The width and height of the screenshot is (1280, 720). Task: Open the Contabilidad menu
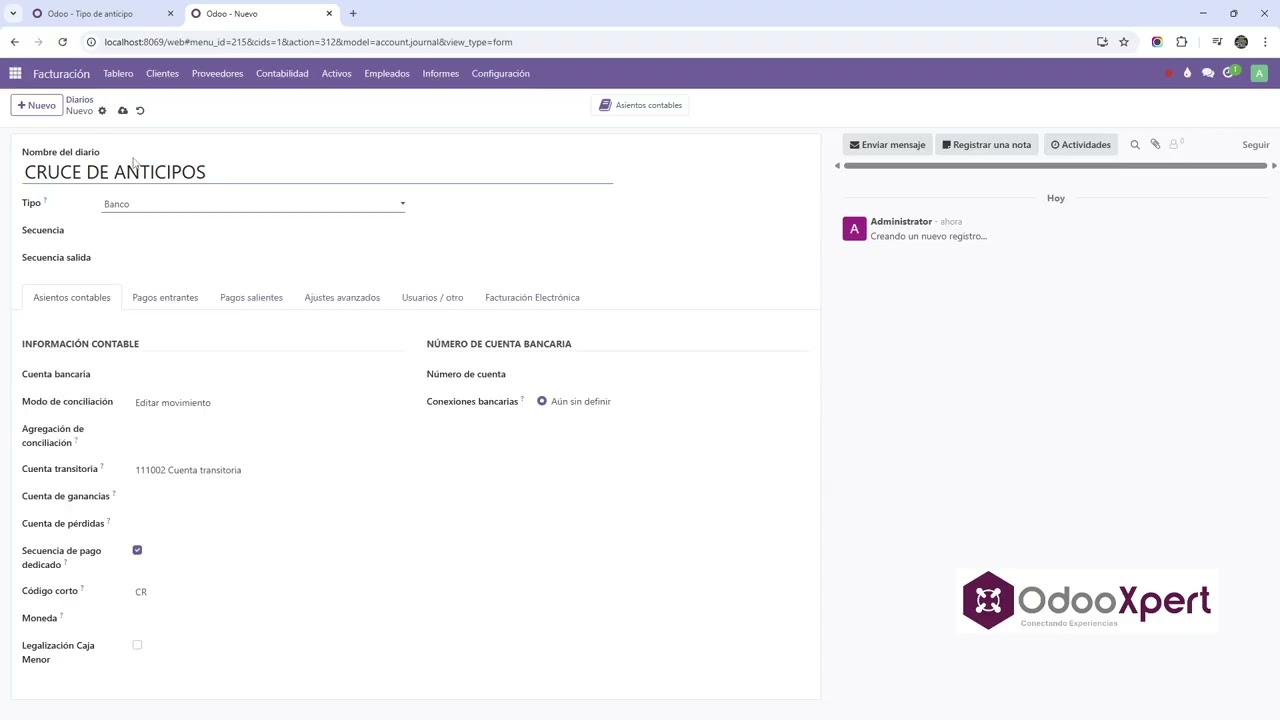click(282, 73)
